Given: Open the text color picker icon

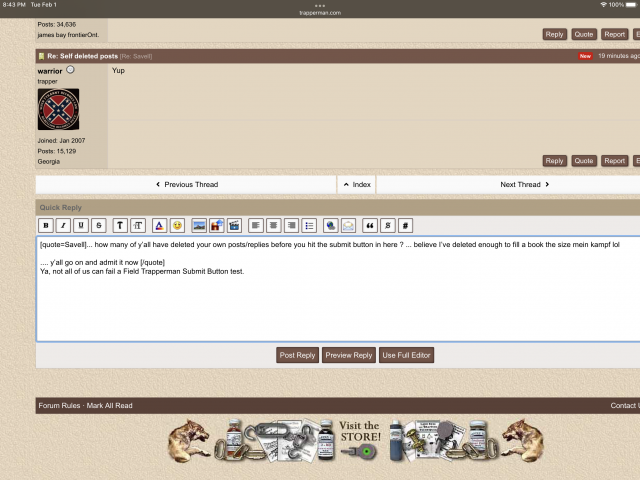Looking at the screenshot, I should [159, 225].
